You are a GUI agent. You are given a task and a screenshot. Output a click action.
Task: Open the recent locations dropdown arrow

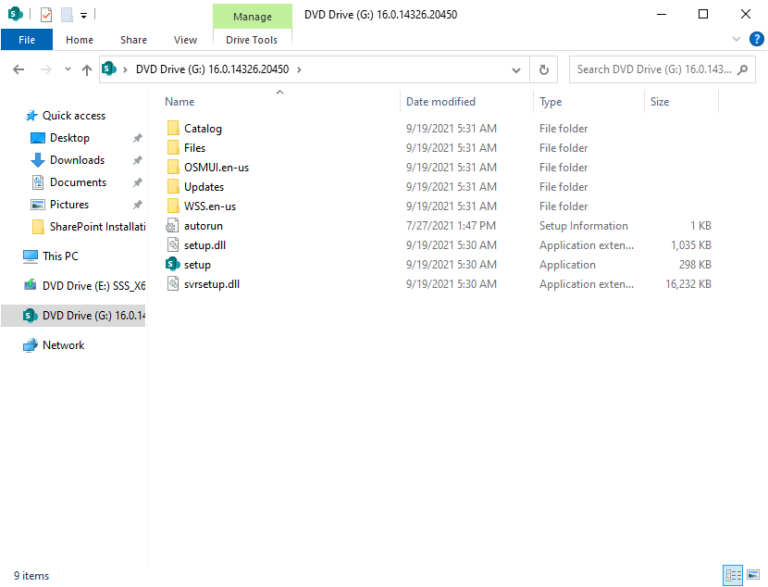(x=68, y=70)
